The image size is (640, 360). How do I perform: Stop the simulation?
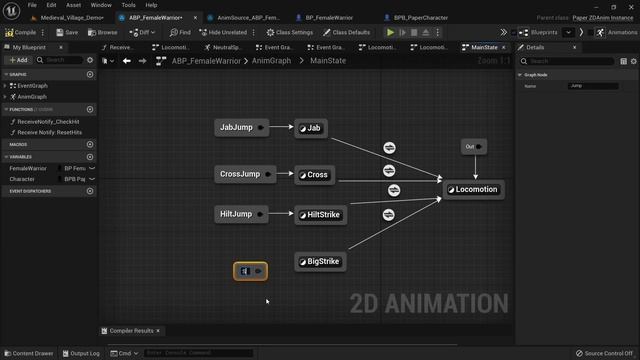(x=414, y=32)
